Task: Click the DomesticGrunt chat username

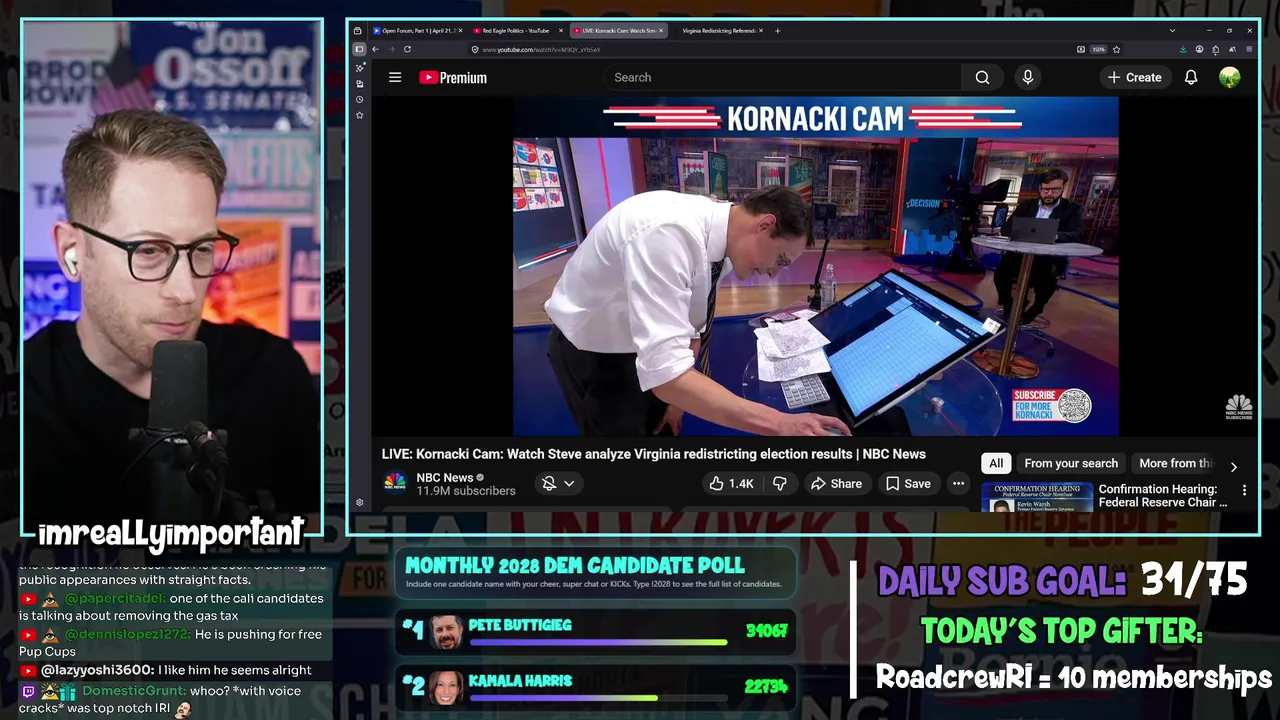Action: click(135, 691)
